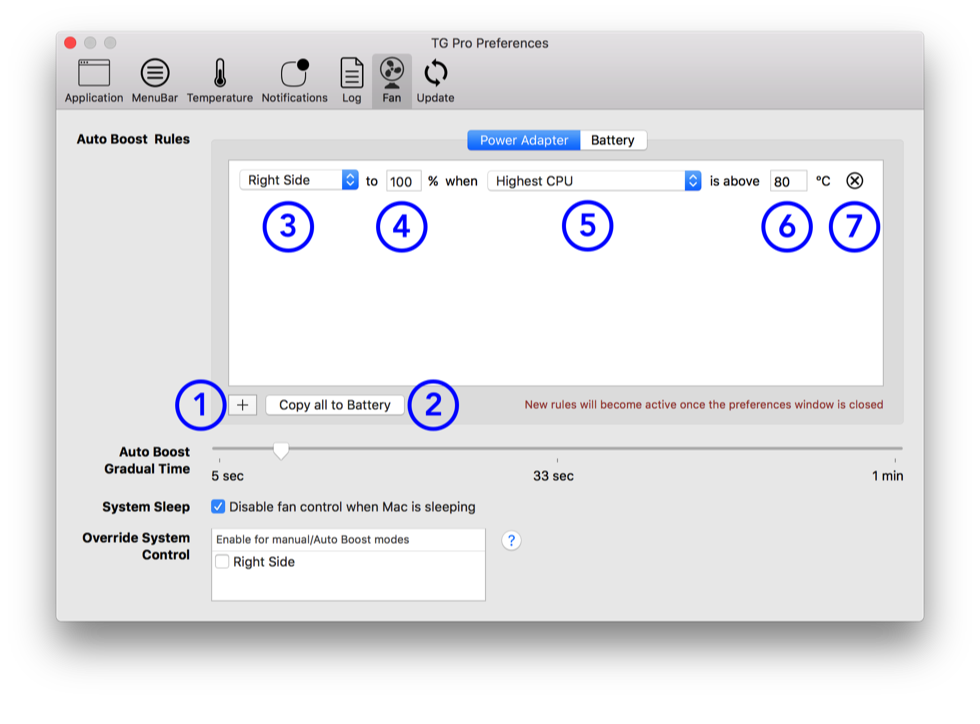Uncheck Disable fan control when sleeping
The image size is (980, 724).
(218, 506)
